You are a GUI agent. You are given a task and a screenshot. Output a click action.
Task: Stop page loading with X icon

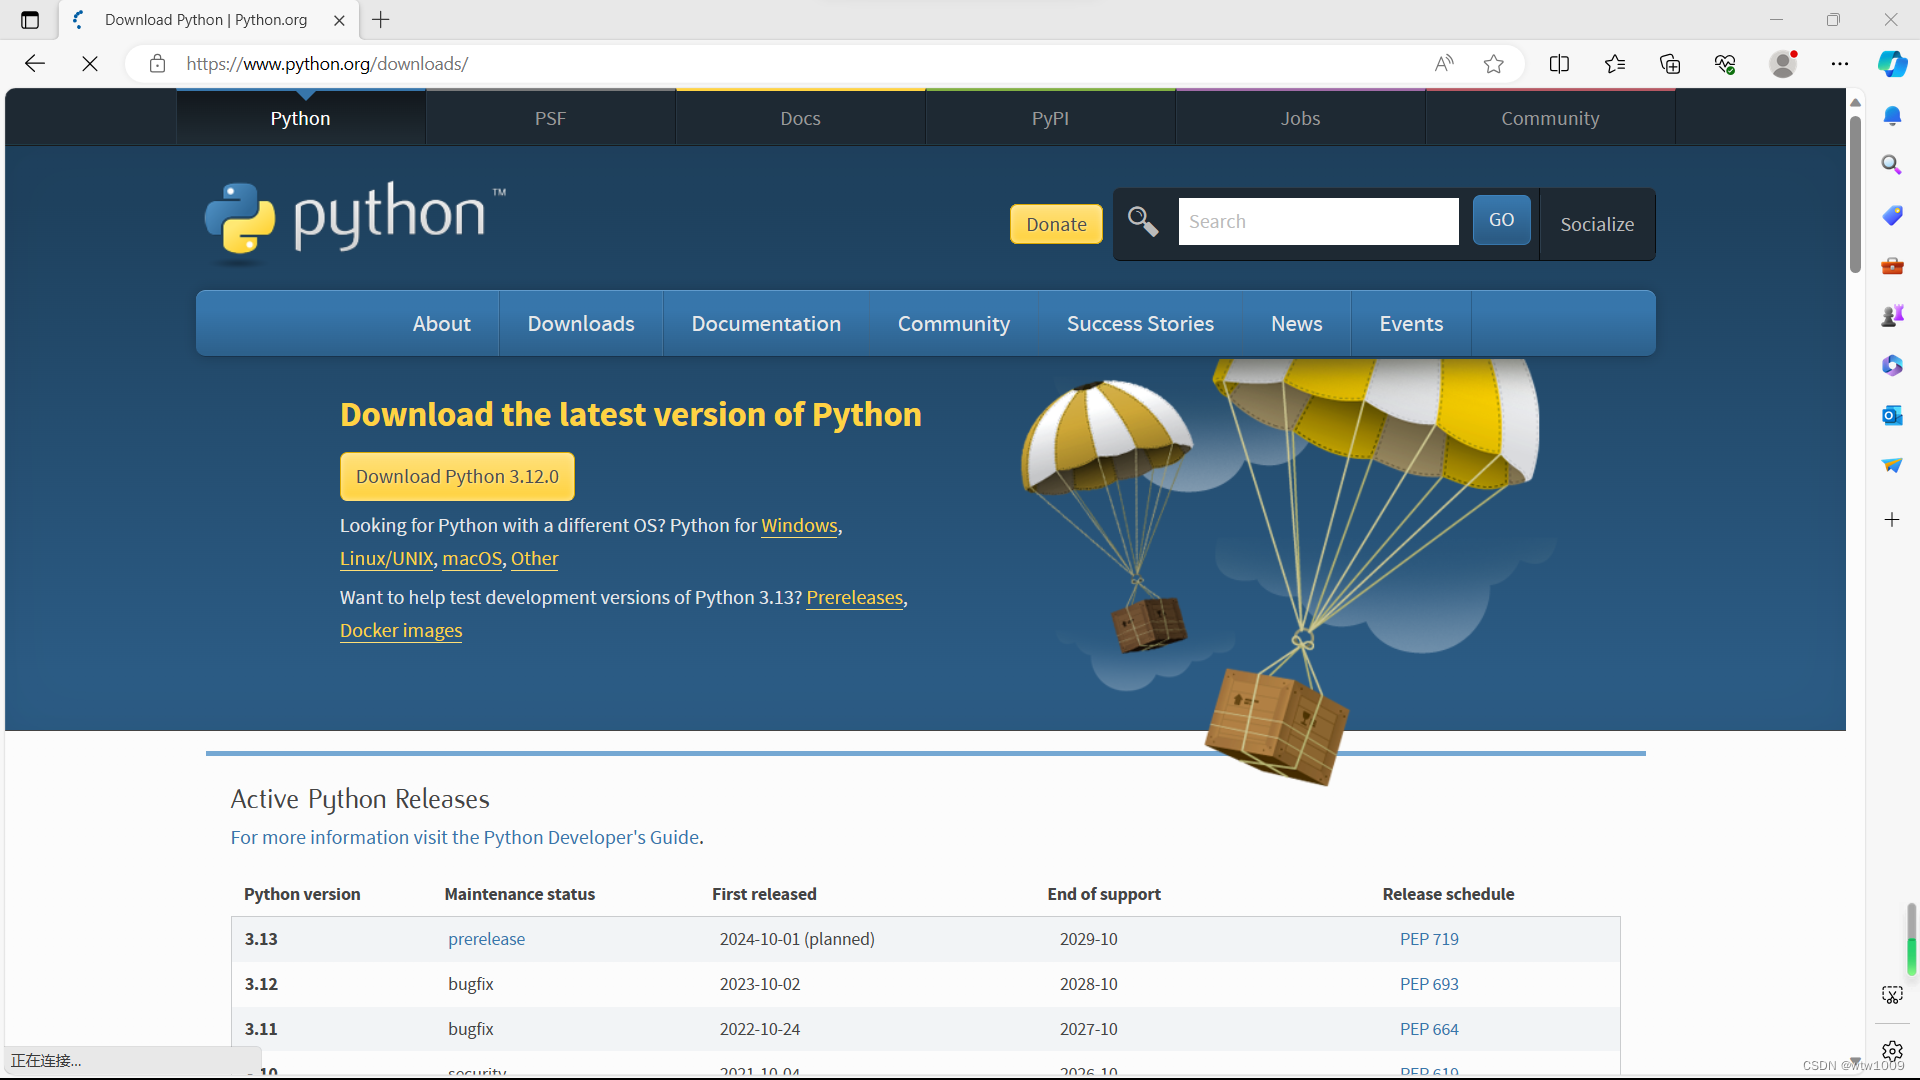tap(90, 64)
